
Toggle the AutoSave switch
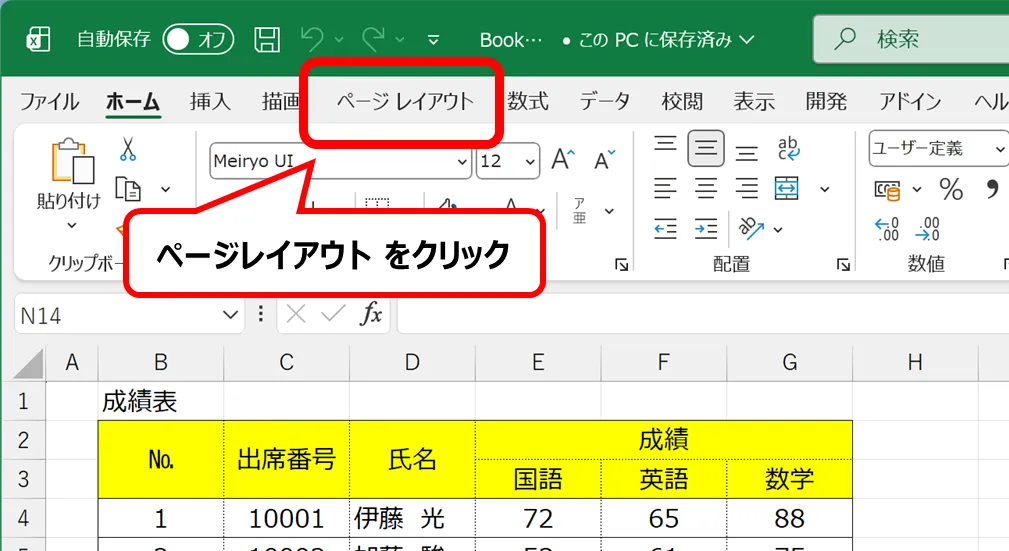coord(198,40)
